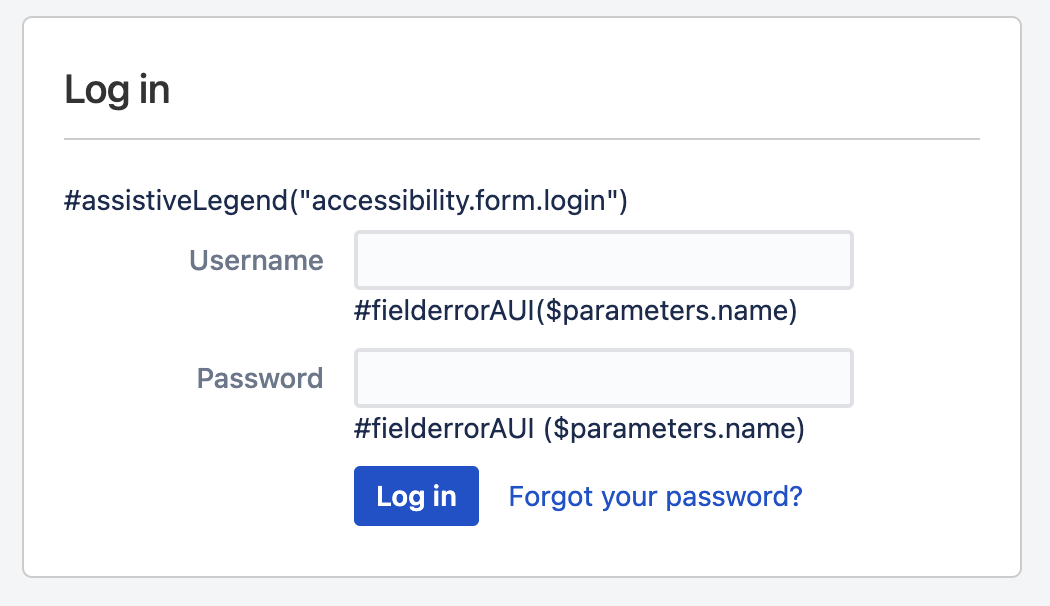Select the field labeled Password
This screenshot has height=606, width=1050.
click(x=603, y=378)
